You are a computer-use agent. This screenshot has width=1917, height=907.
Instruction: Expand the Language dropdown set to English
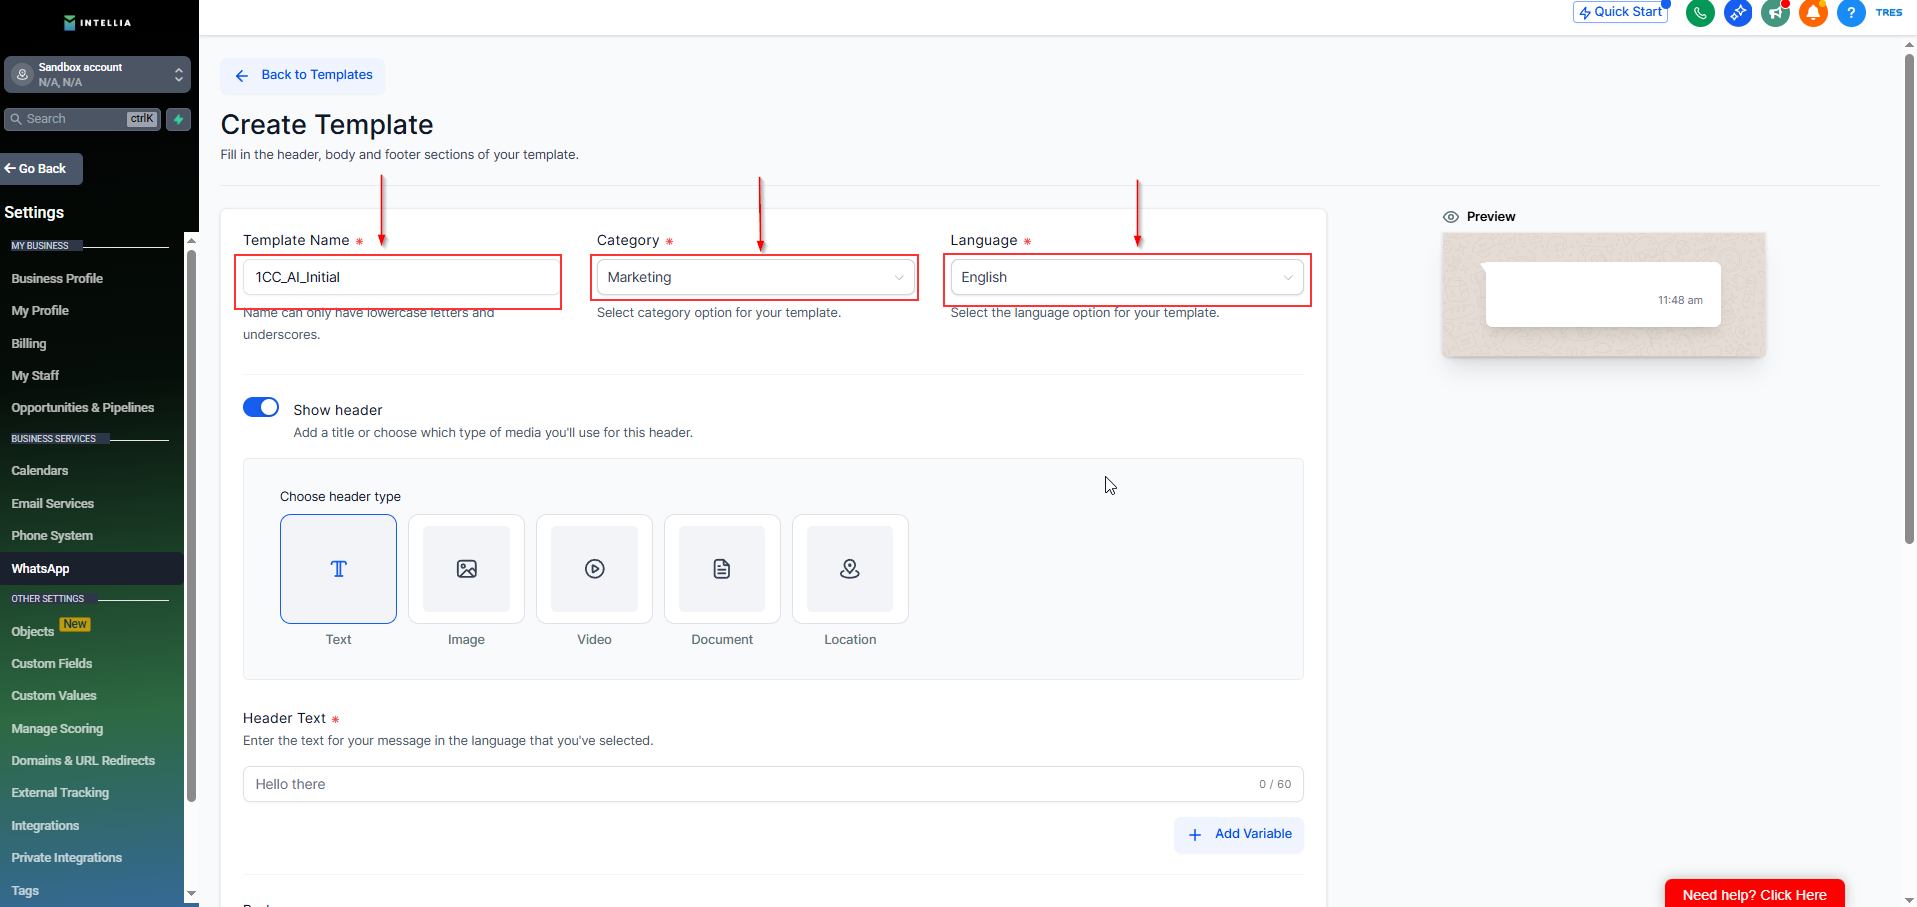tap(1126, 278)
